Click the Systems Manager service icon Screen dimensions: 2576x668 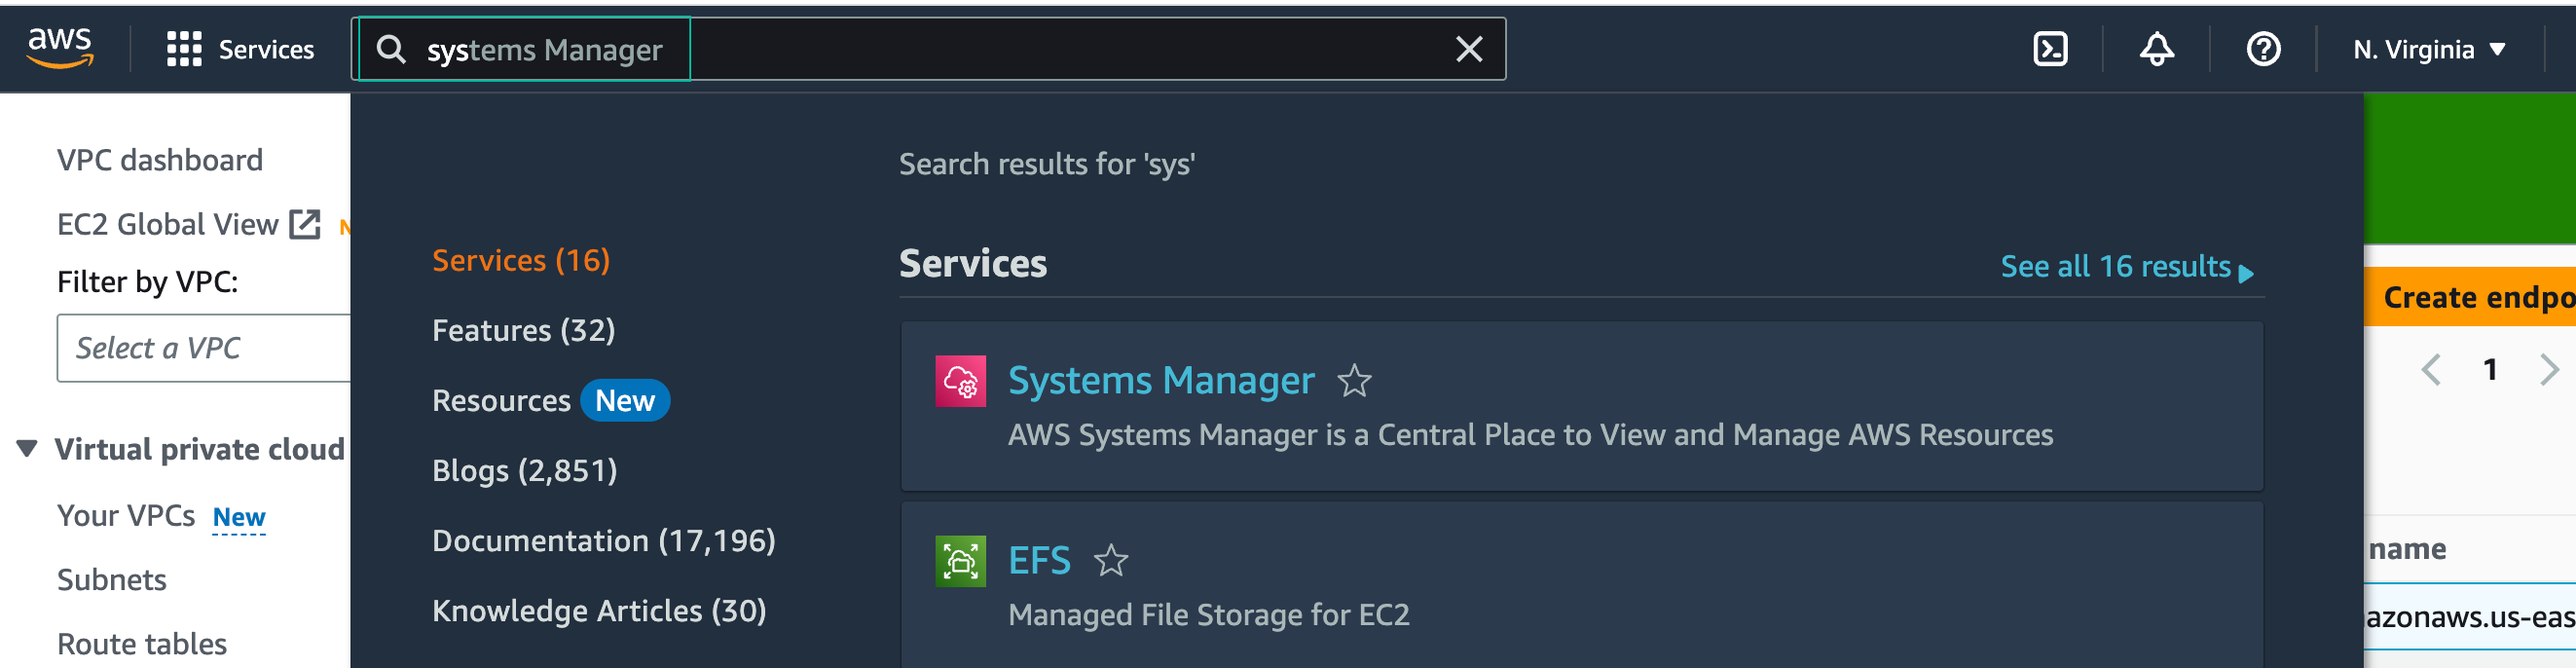click(x=961, y=381)
